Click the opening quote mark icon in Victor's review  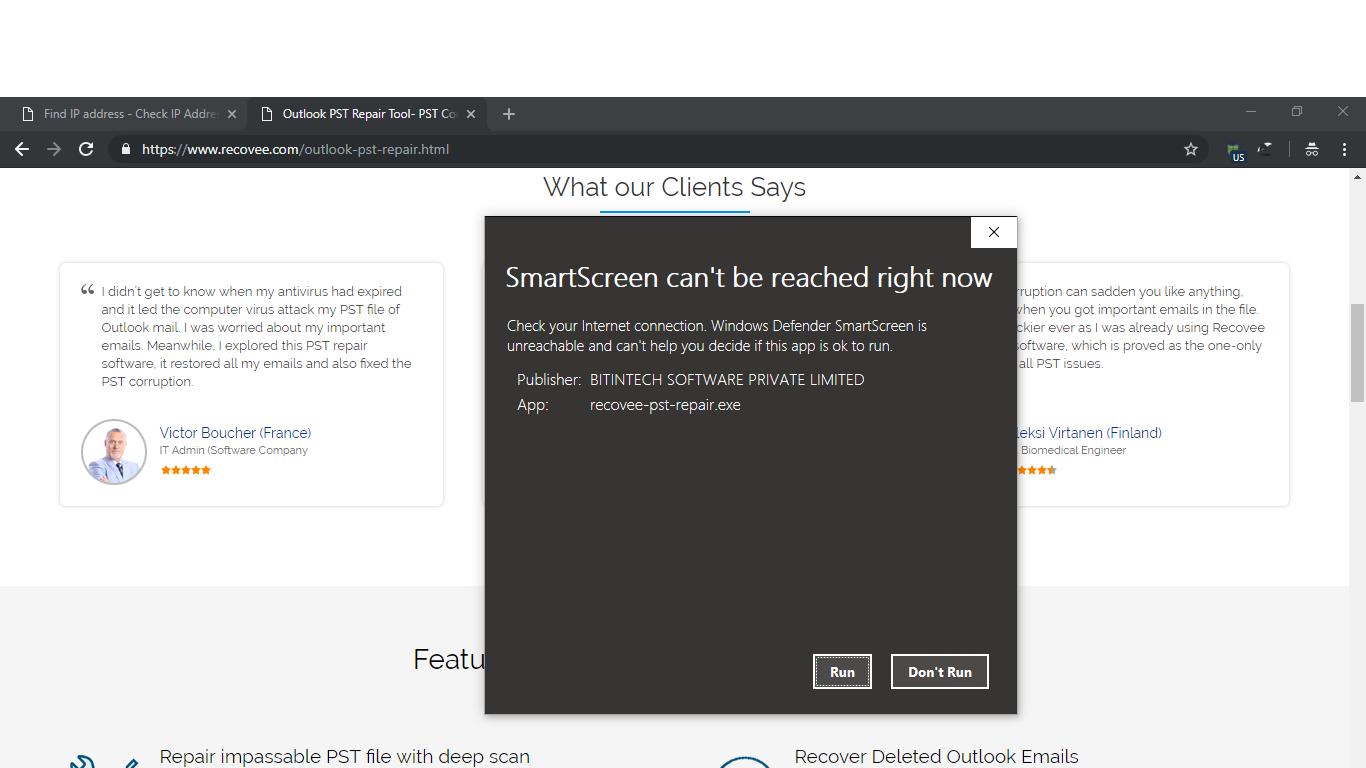click(x=88, y=290)
